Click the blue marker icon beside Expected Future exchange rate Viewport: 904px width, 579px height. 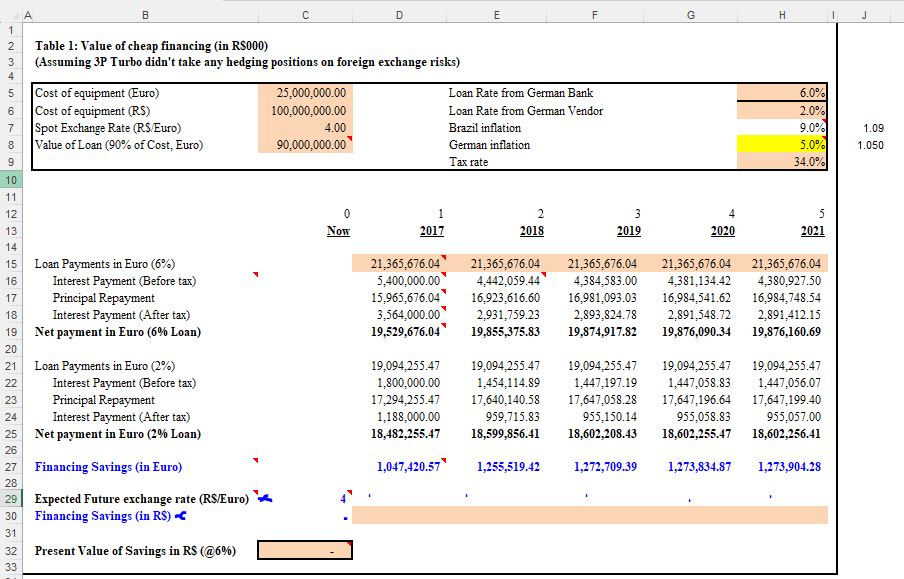[265, 498]
